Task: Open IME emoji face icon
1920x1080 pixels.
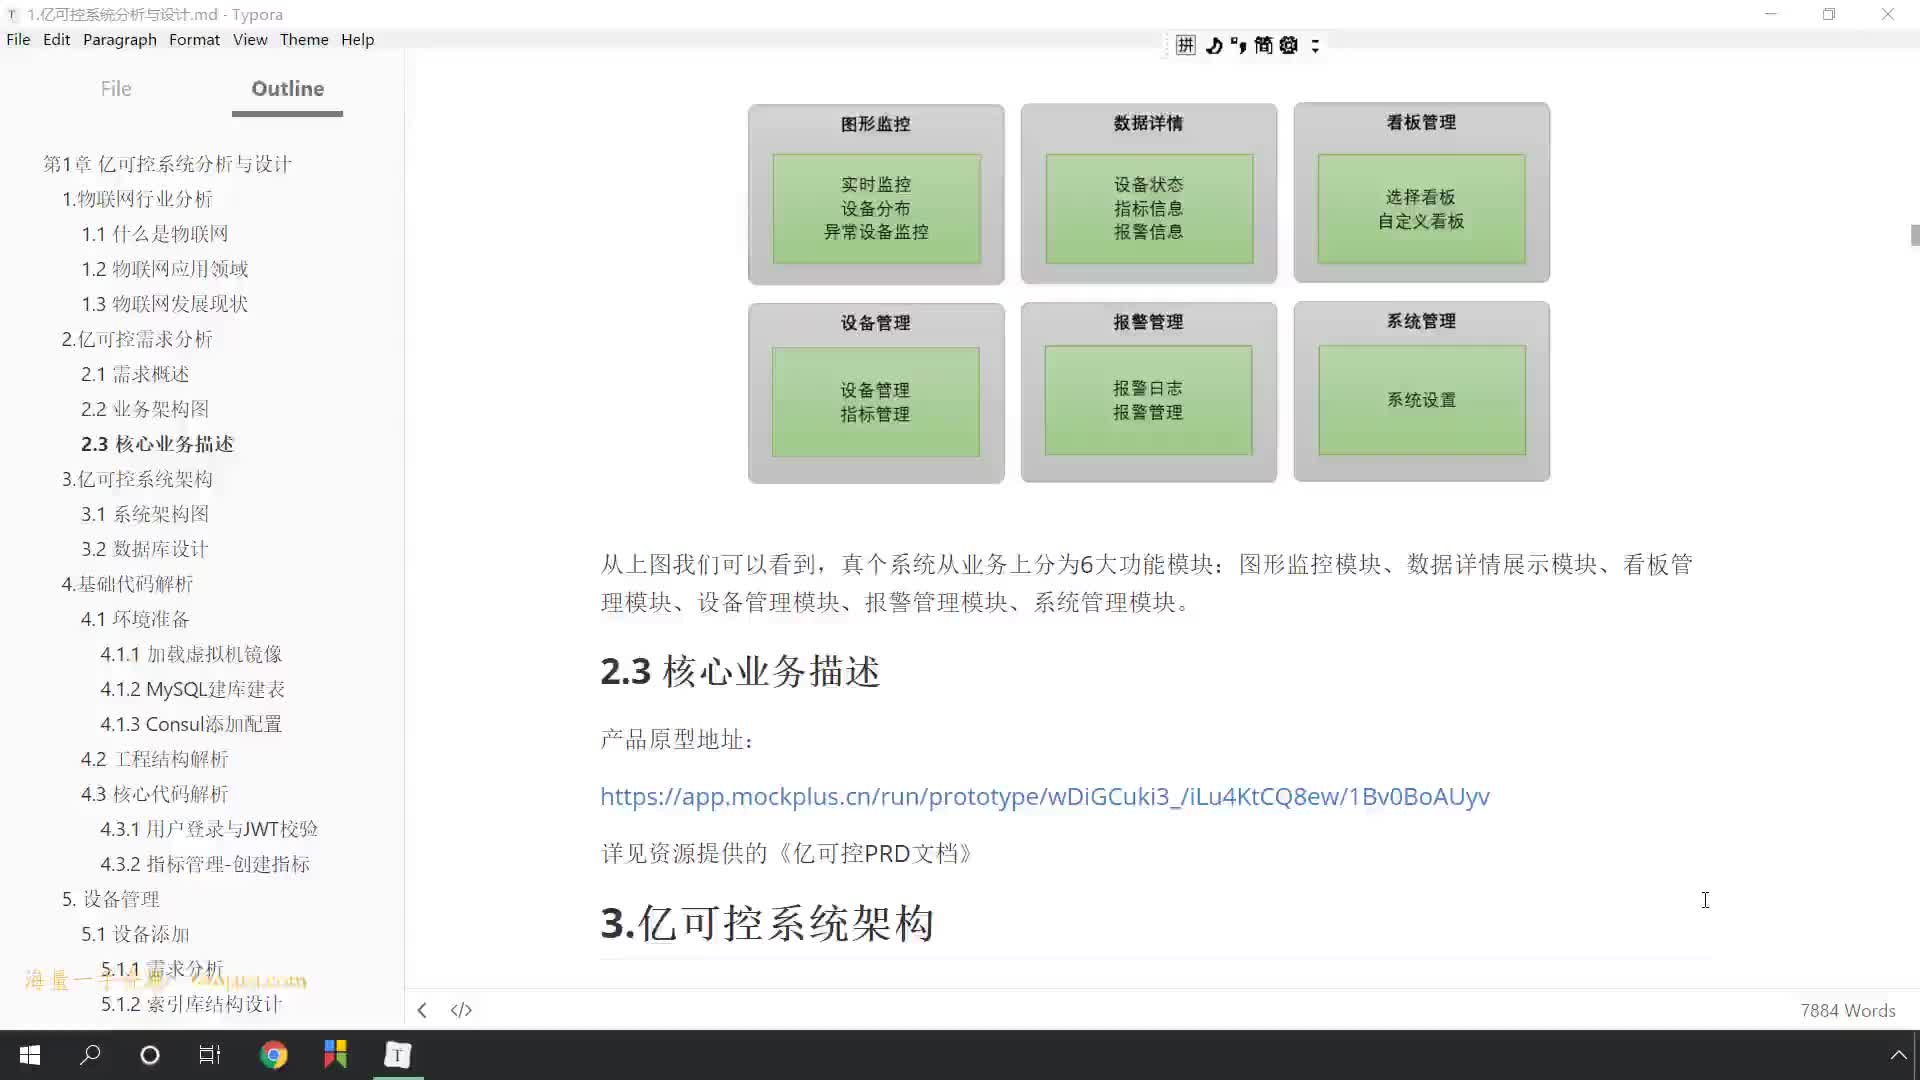Action: [x=1288, y=45]
